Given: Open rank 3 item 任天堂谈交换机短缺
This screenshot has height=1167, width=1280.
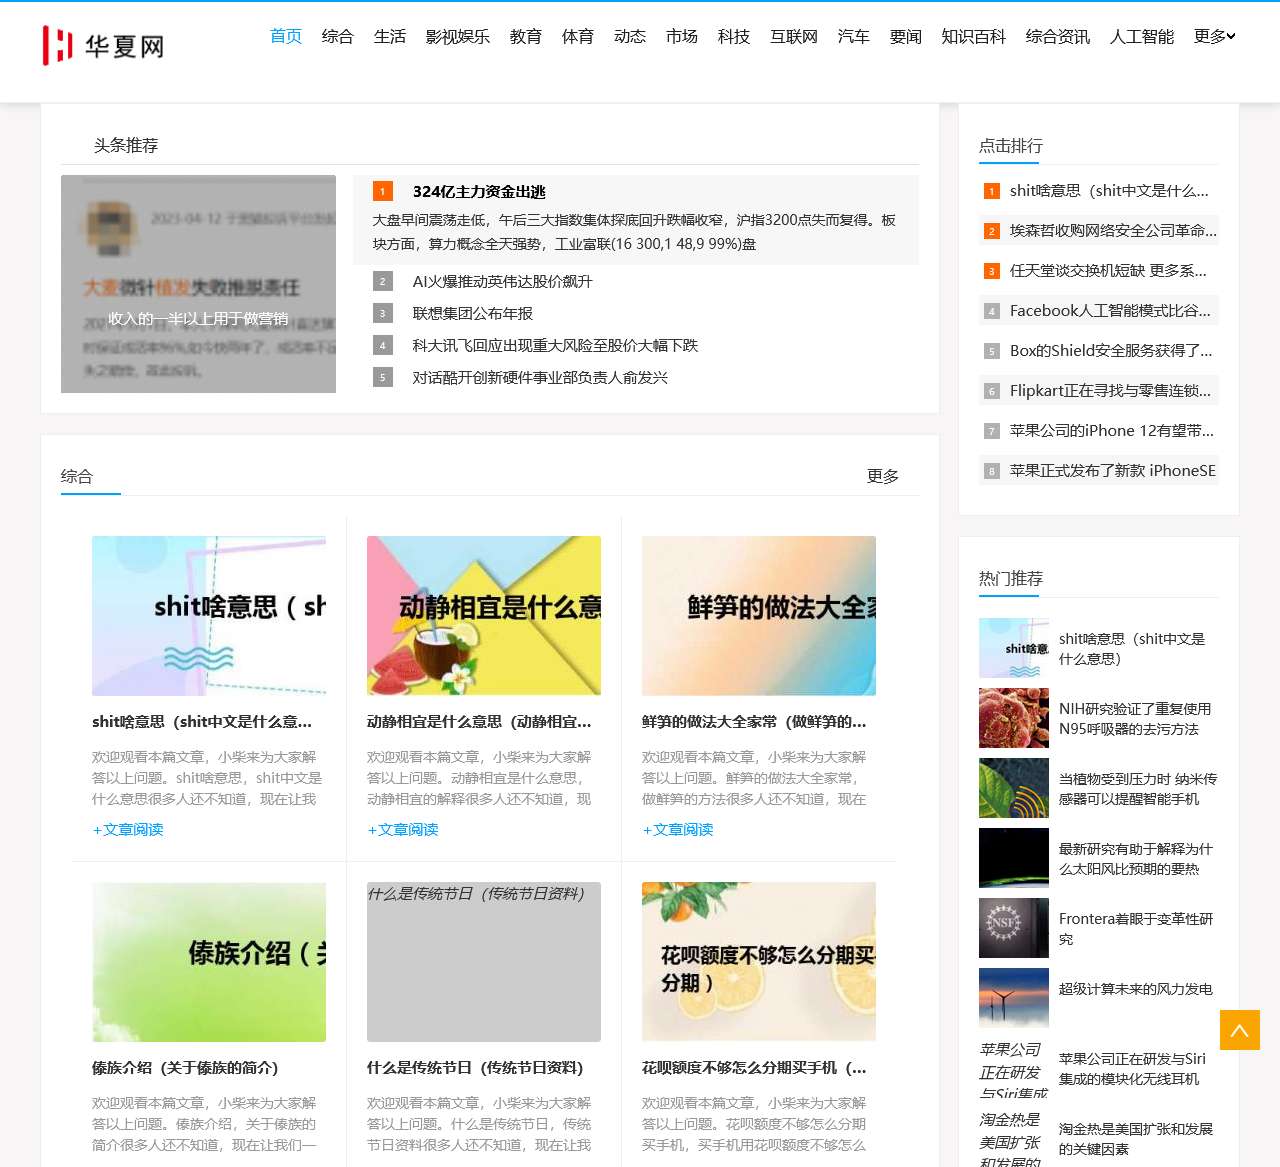Looking at the screenshot, I should (x=1108, y=270).
